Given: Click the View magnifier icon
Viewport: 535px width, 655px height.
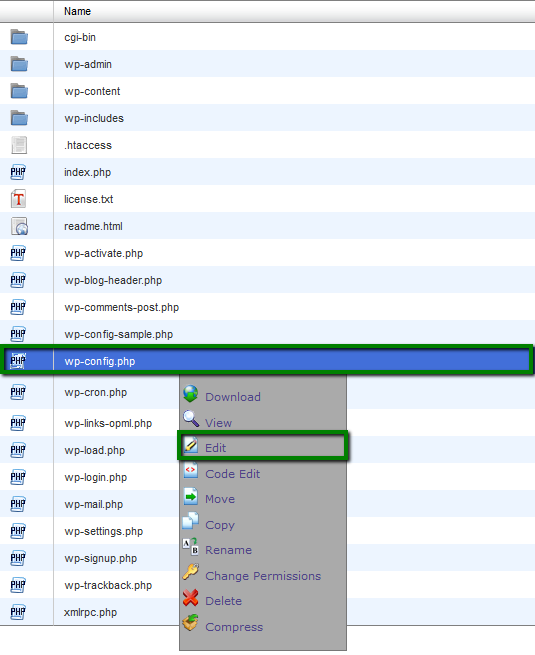Looking at the screenshot, I should pos(191,419).
